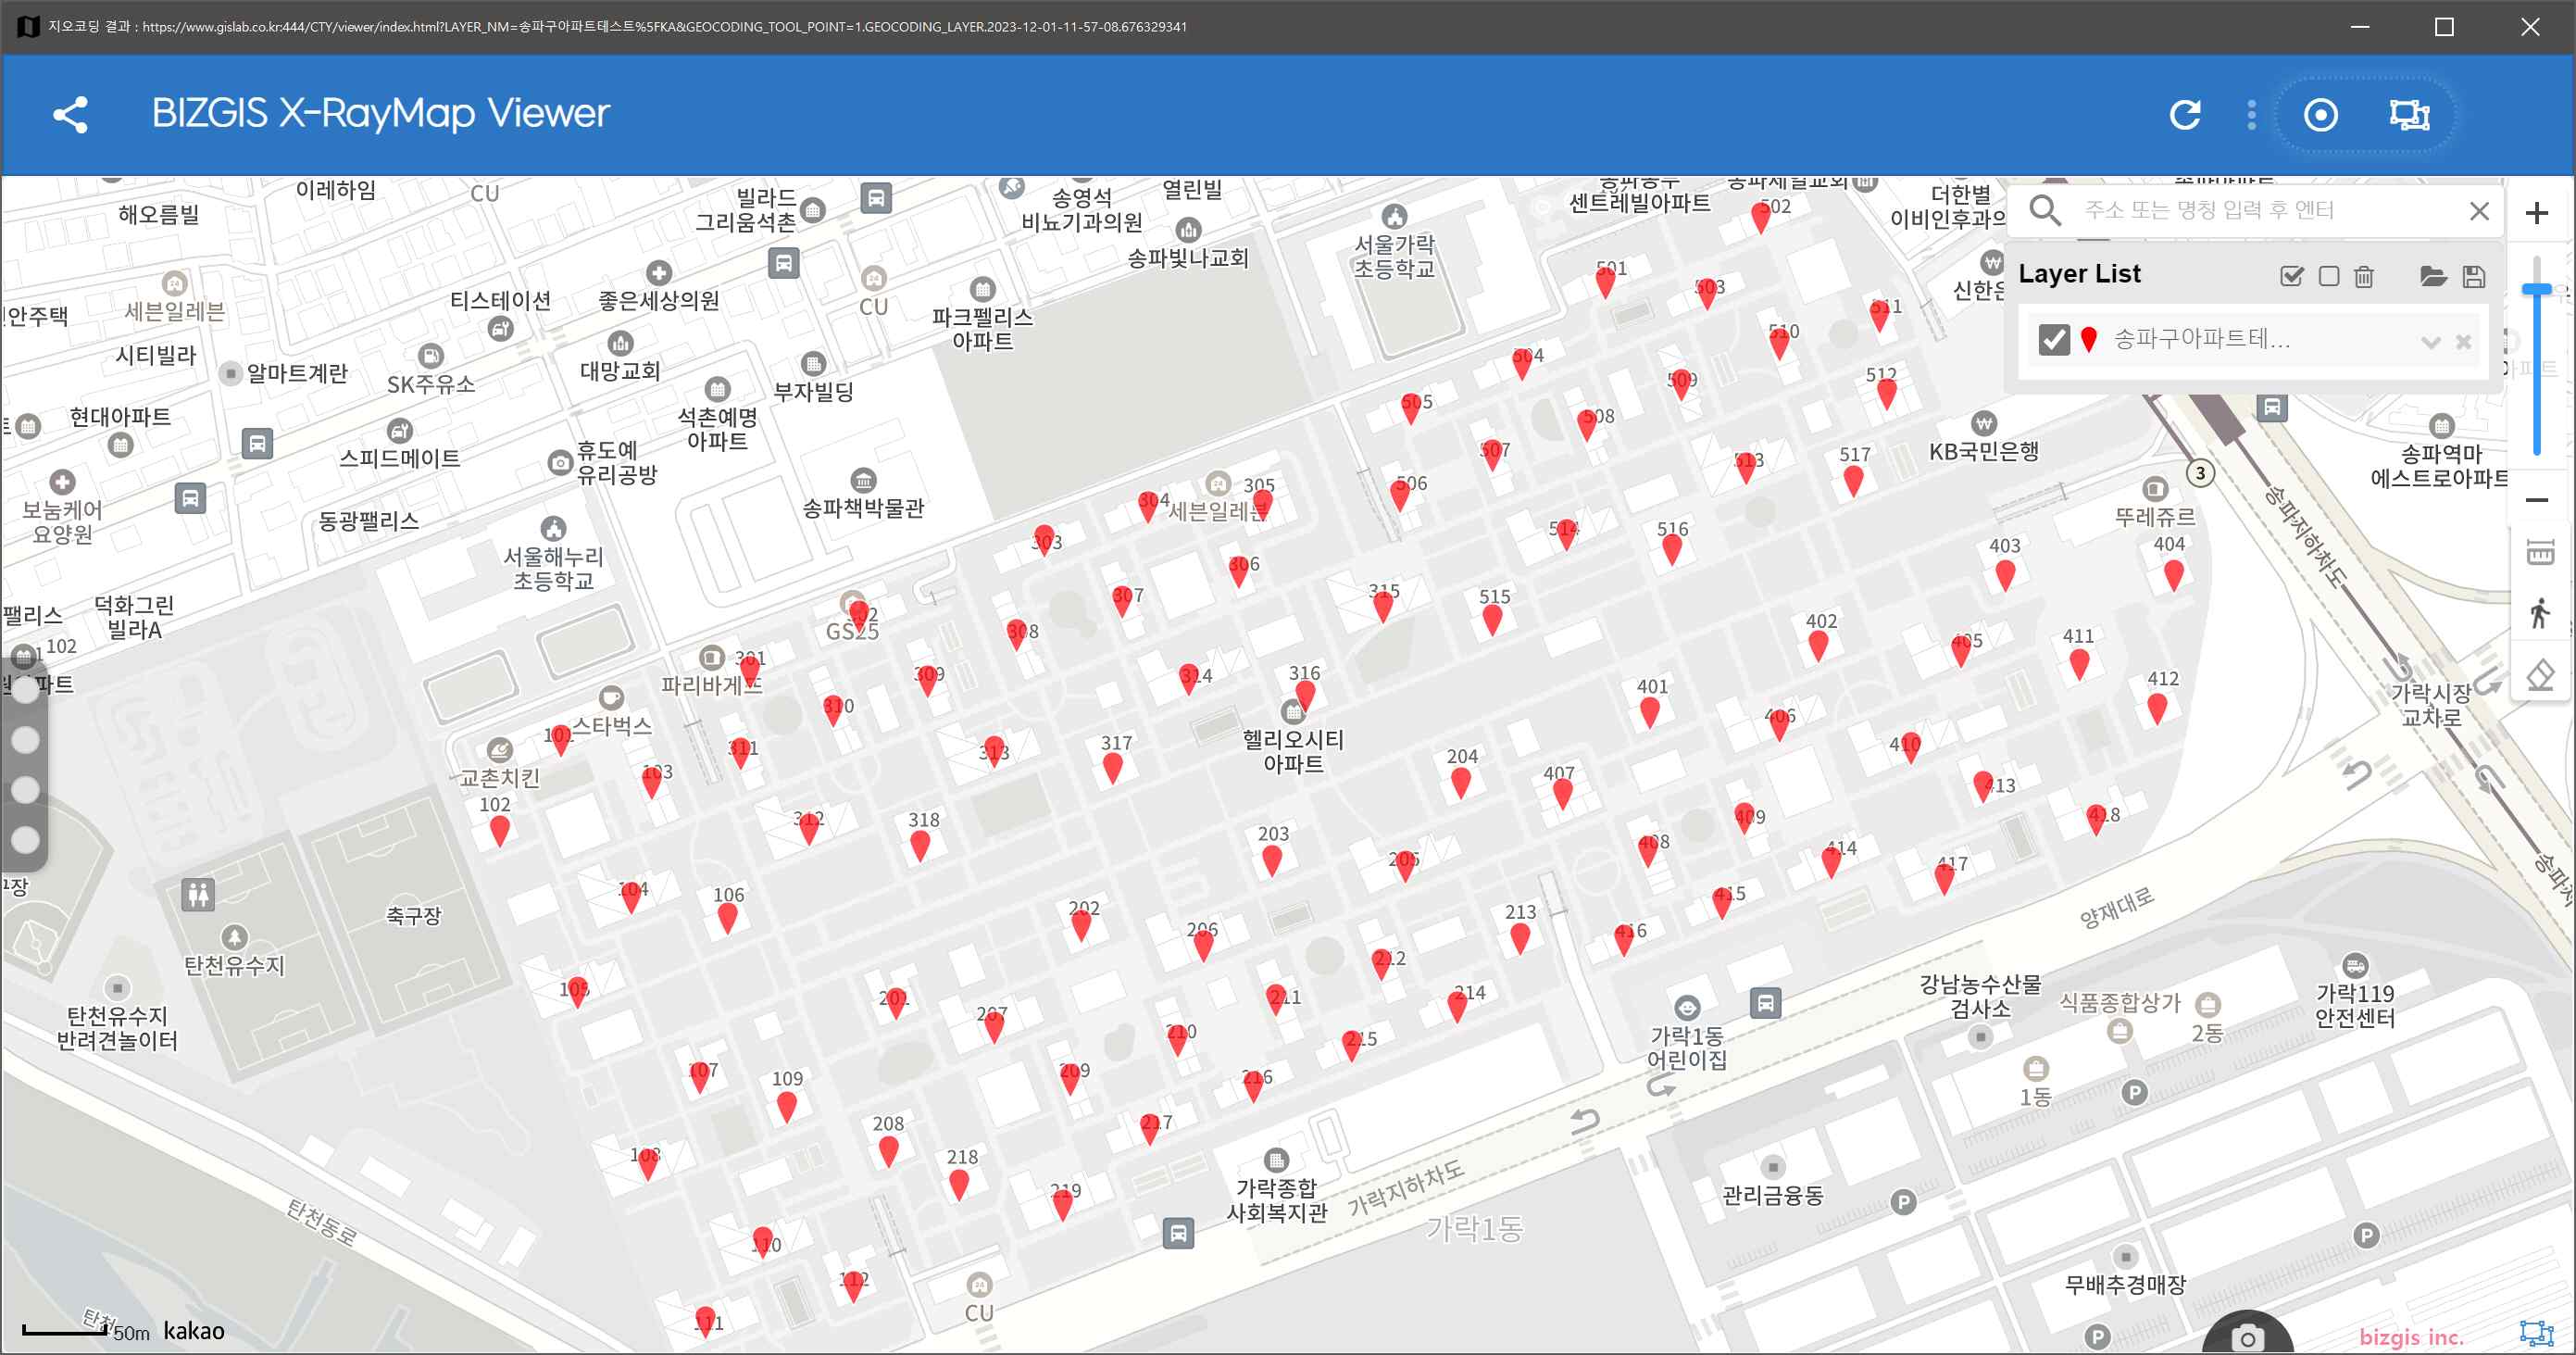Activate the pedestrian roadview tool

(2540, 612)
